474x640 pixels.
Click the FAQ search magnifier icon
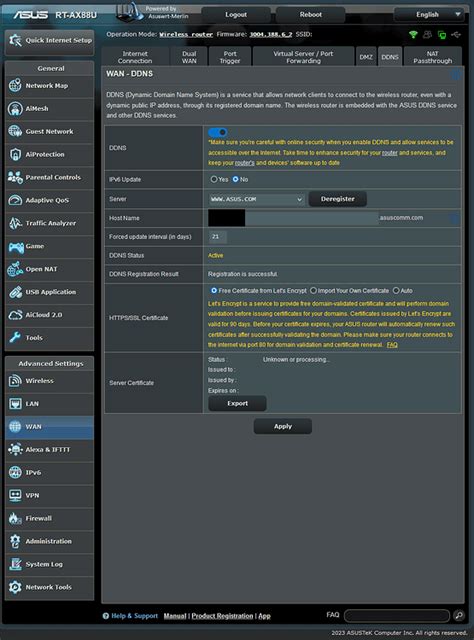point(459,615)
